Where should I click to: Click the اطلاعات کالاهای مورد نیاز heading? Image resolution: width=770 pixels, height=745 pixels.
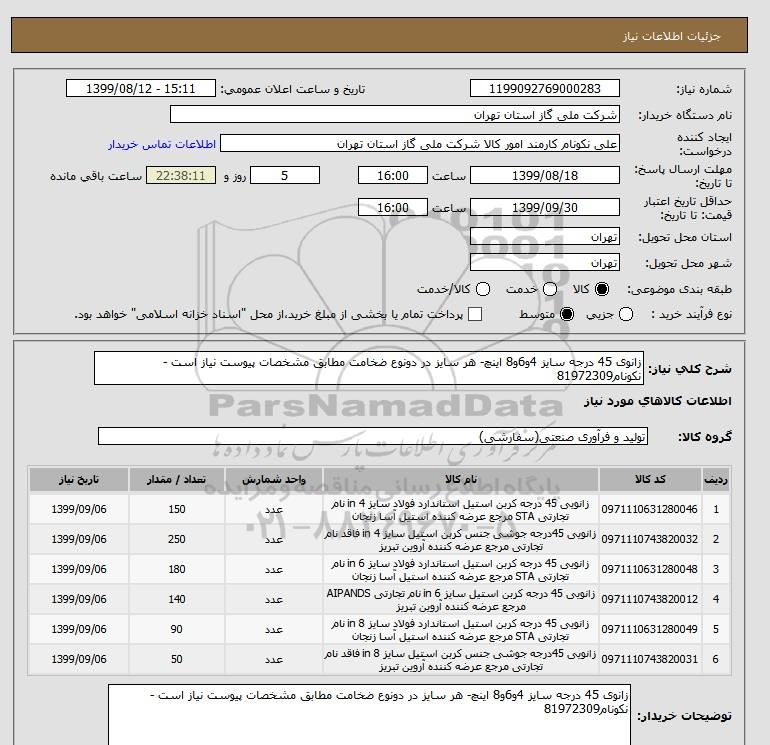[657, 401]
